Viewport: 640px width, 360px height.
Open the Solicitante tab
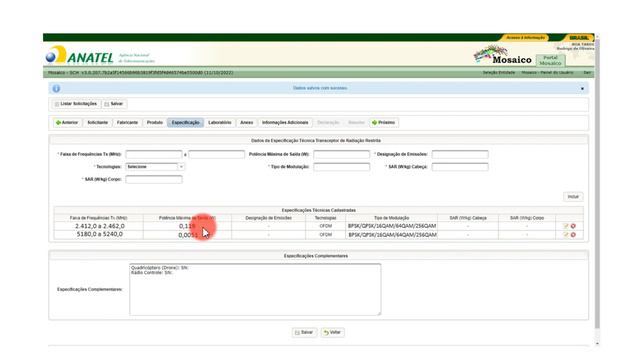[98, 122]
